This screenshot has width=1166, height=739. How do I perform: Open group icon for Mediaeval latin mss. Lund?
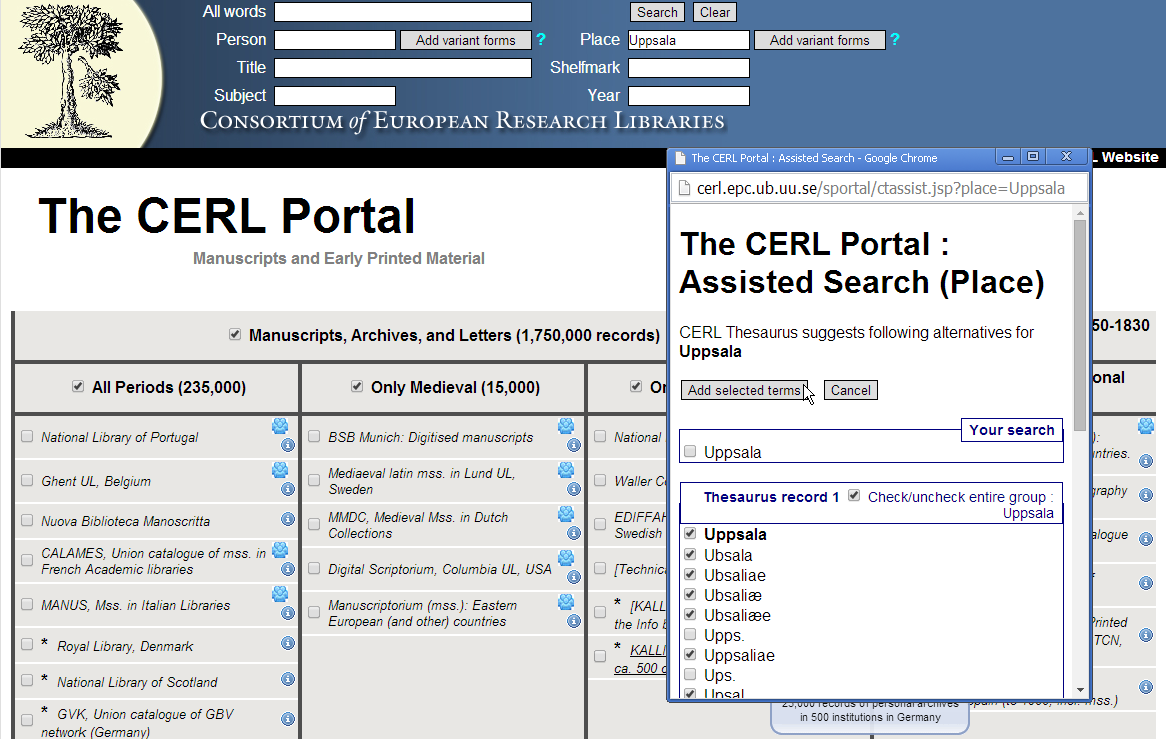566,470
